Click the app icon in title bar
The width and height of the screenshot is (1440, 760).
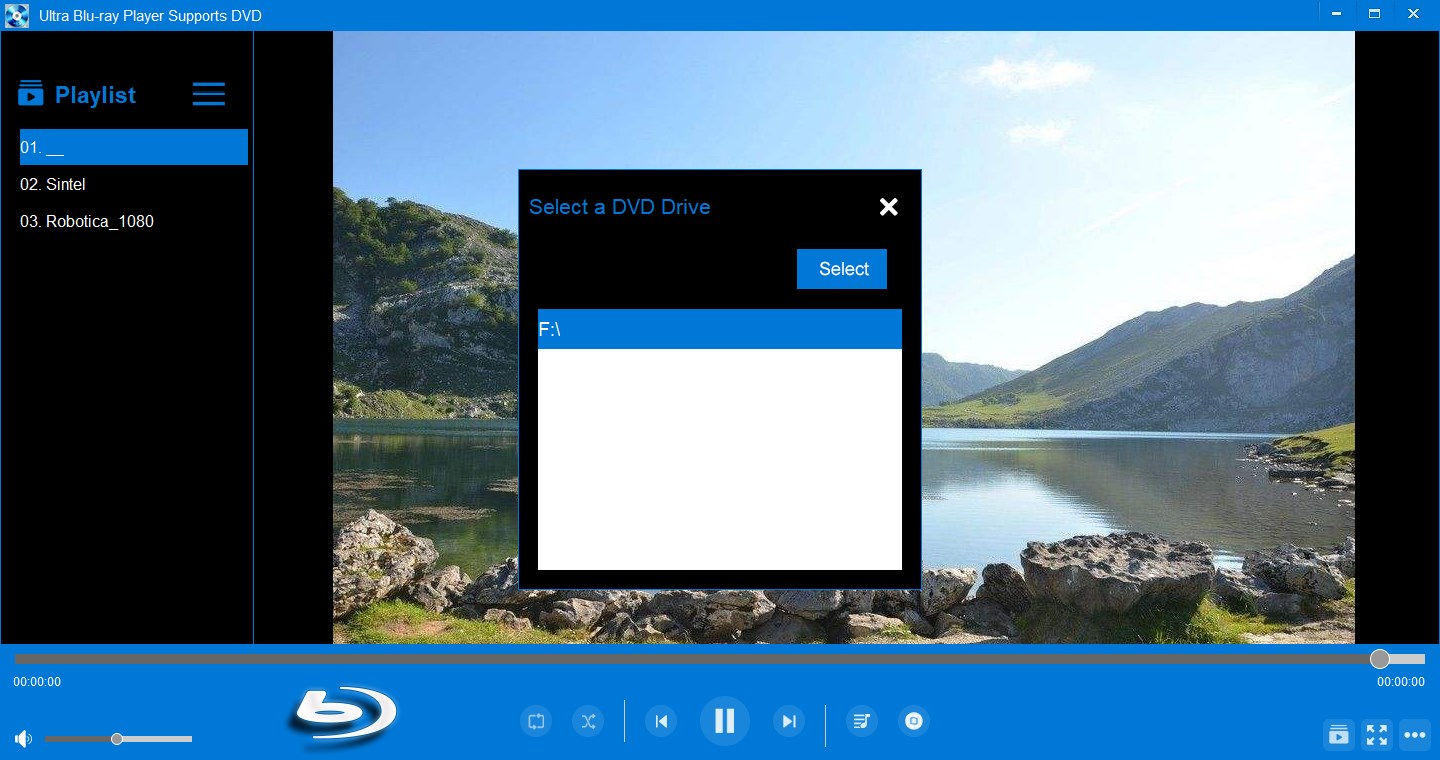[x=17, y=15]
